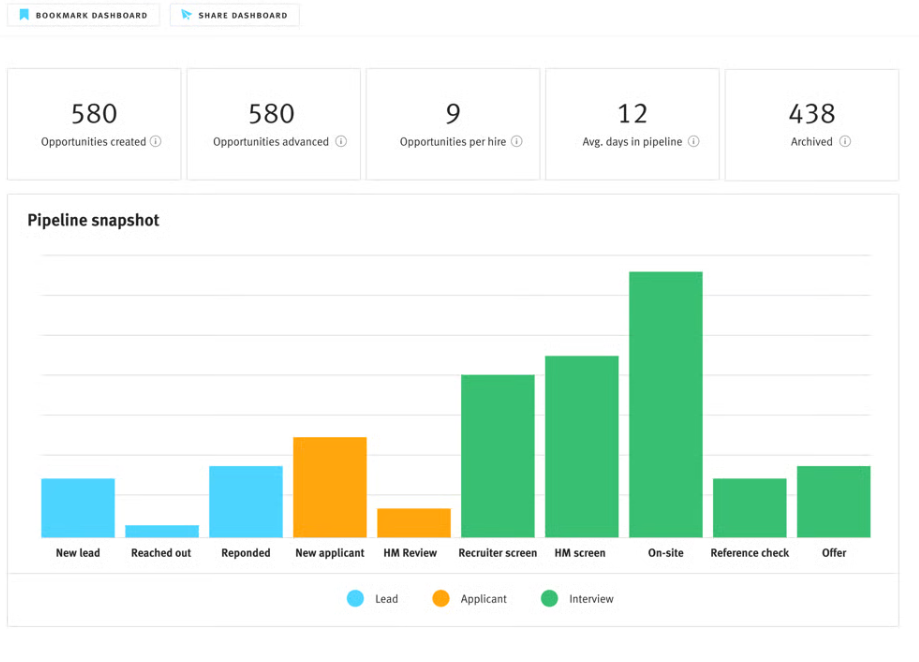Click the info icon beside Avg. days in pipeline
Image resolution: width=919 pixels, height=662 pixels.
pyautogui.click(x=692, y=141)
